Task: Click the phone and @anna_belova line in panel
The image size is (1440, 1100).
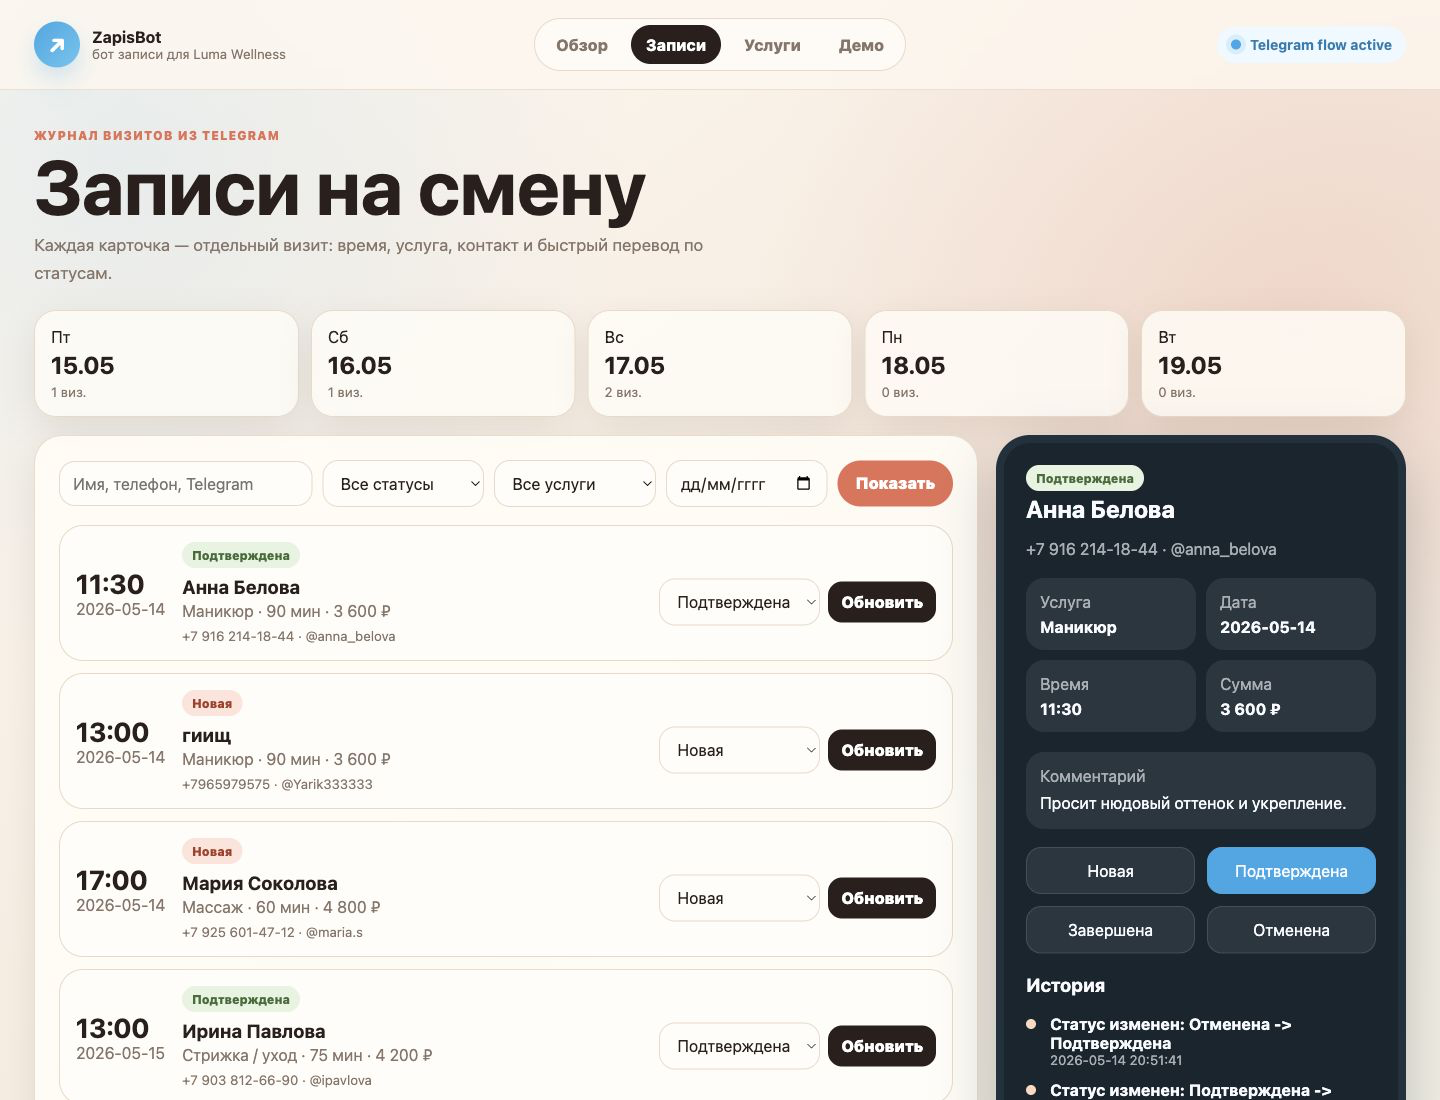Action: [x=1151, y=549]
